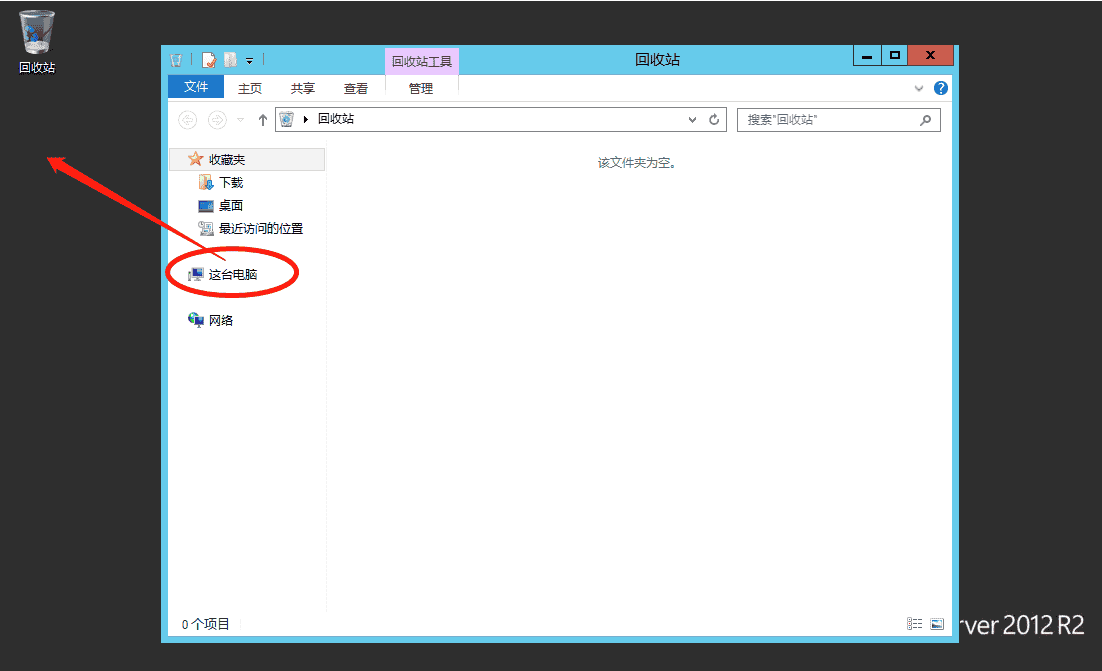Open the Network item in the sidebar
Viewport: 1102px width, 671px height.
tap(224, 319)
